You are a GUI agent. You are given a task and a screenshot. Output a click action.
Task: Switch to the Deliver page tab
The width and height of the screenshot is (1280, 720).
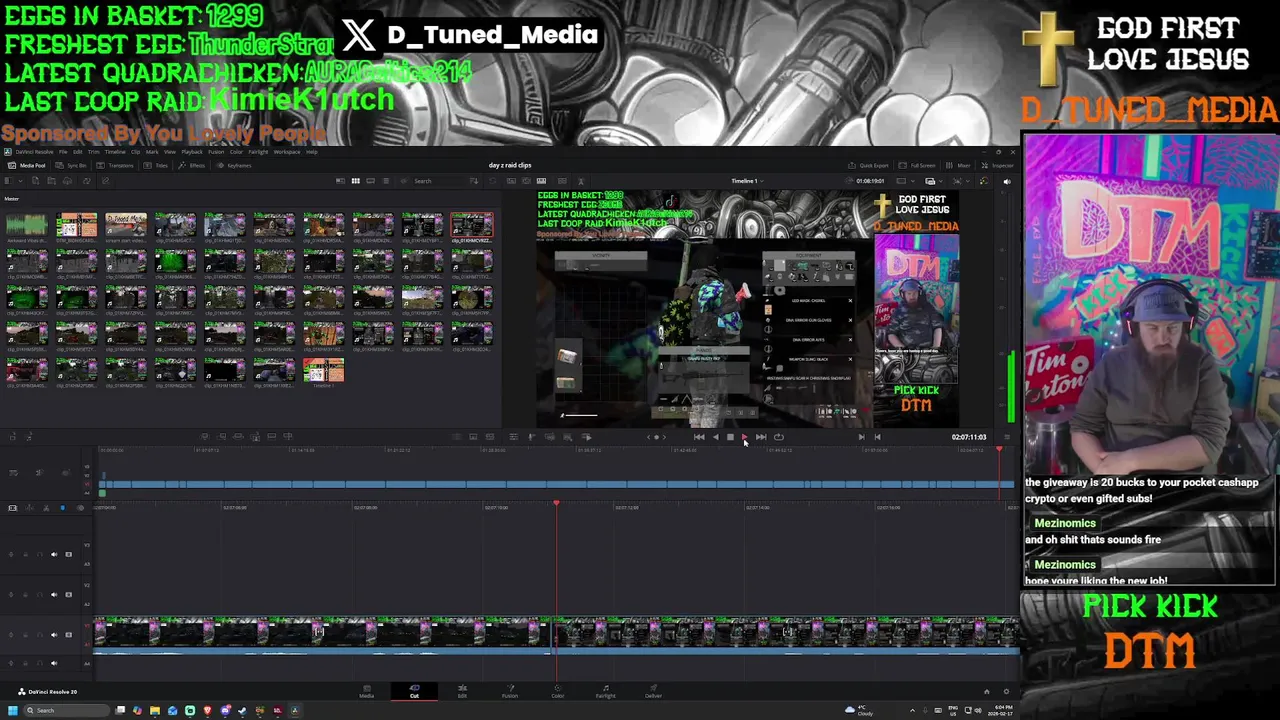coord(653,691)
